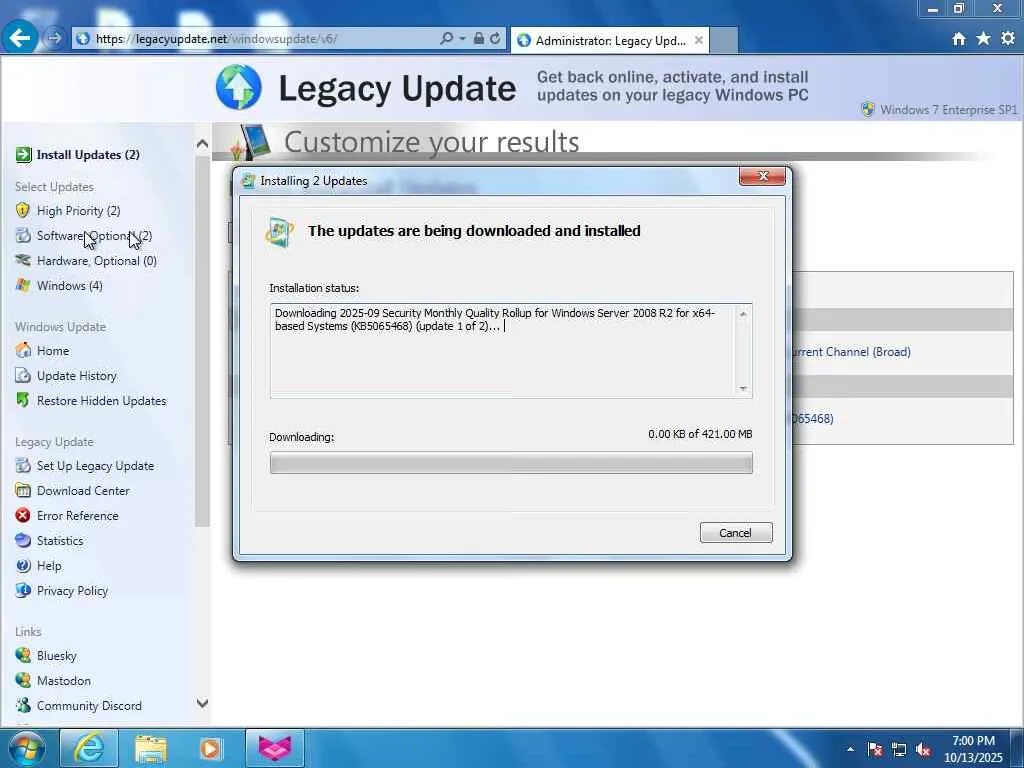The image size is (1024, 768).
Task: Click status box scroll down arrow
Action: (743, 389)
